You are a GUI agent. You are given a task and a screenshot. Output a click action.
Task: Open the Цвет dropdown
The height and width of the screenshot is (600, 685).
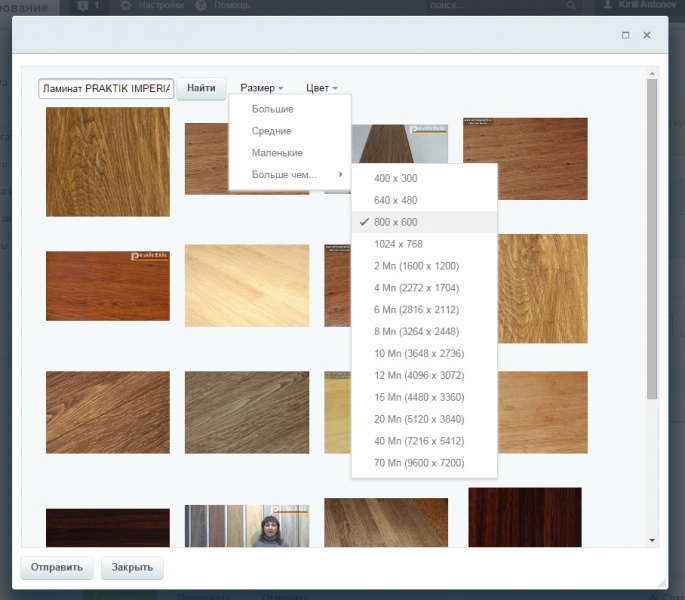click(x=321, y=89)
